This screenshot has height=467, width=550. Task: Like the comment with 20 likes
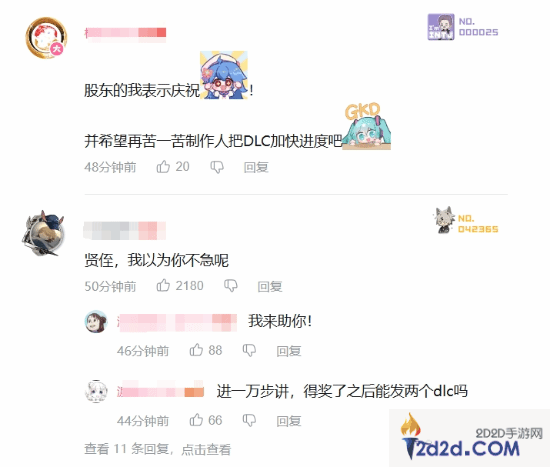tap(163, 166)
